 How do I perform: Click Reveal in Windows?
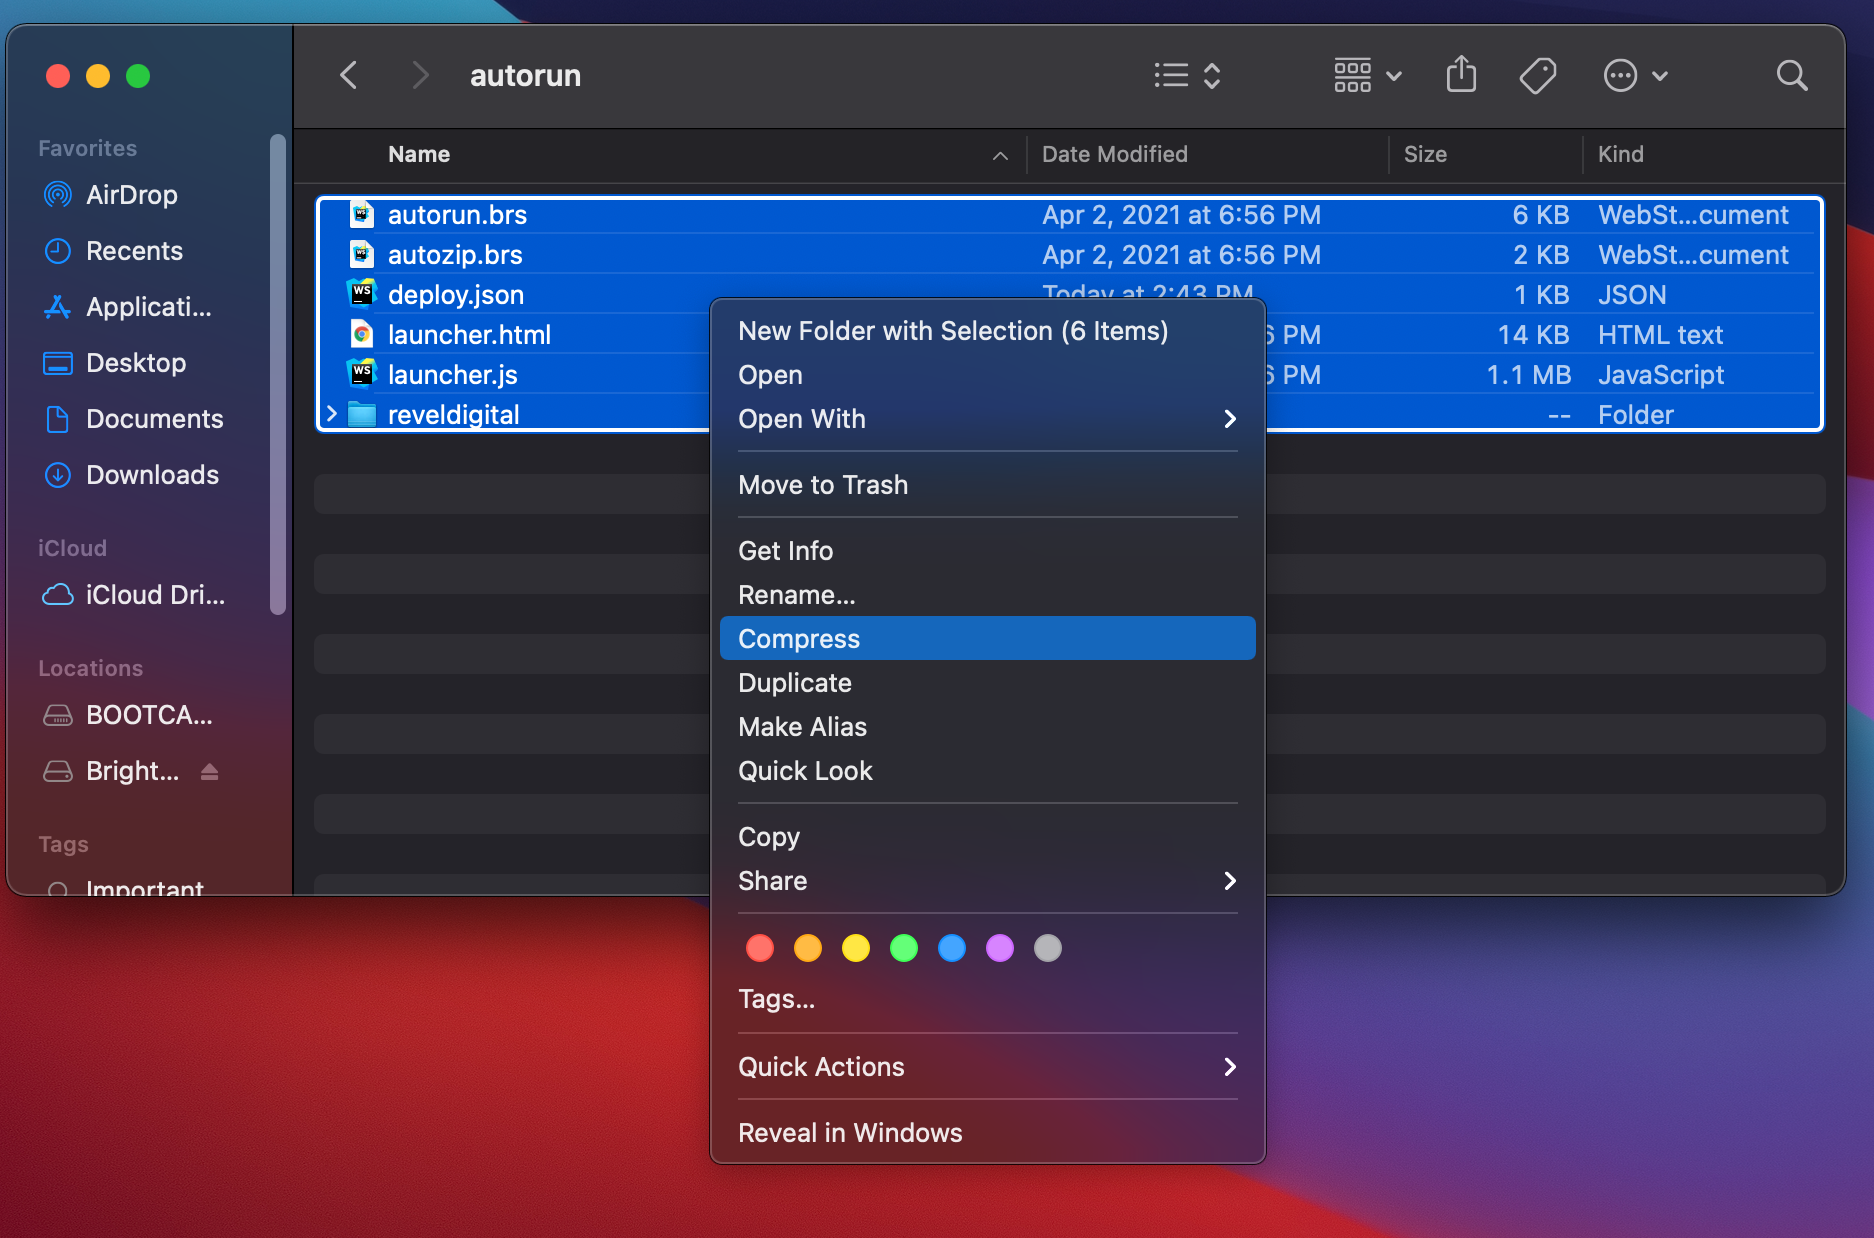click(x=849, y=1133)
